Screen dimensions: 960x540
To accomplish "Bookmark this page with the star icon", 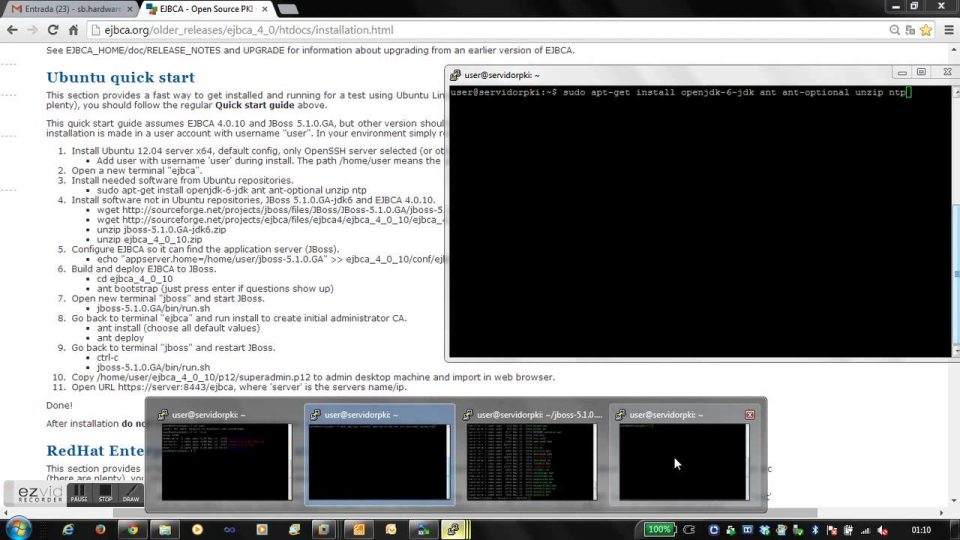I will tap(926, 30).
